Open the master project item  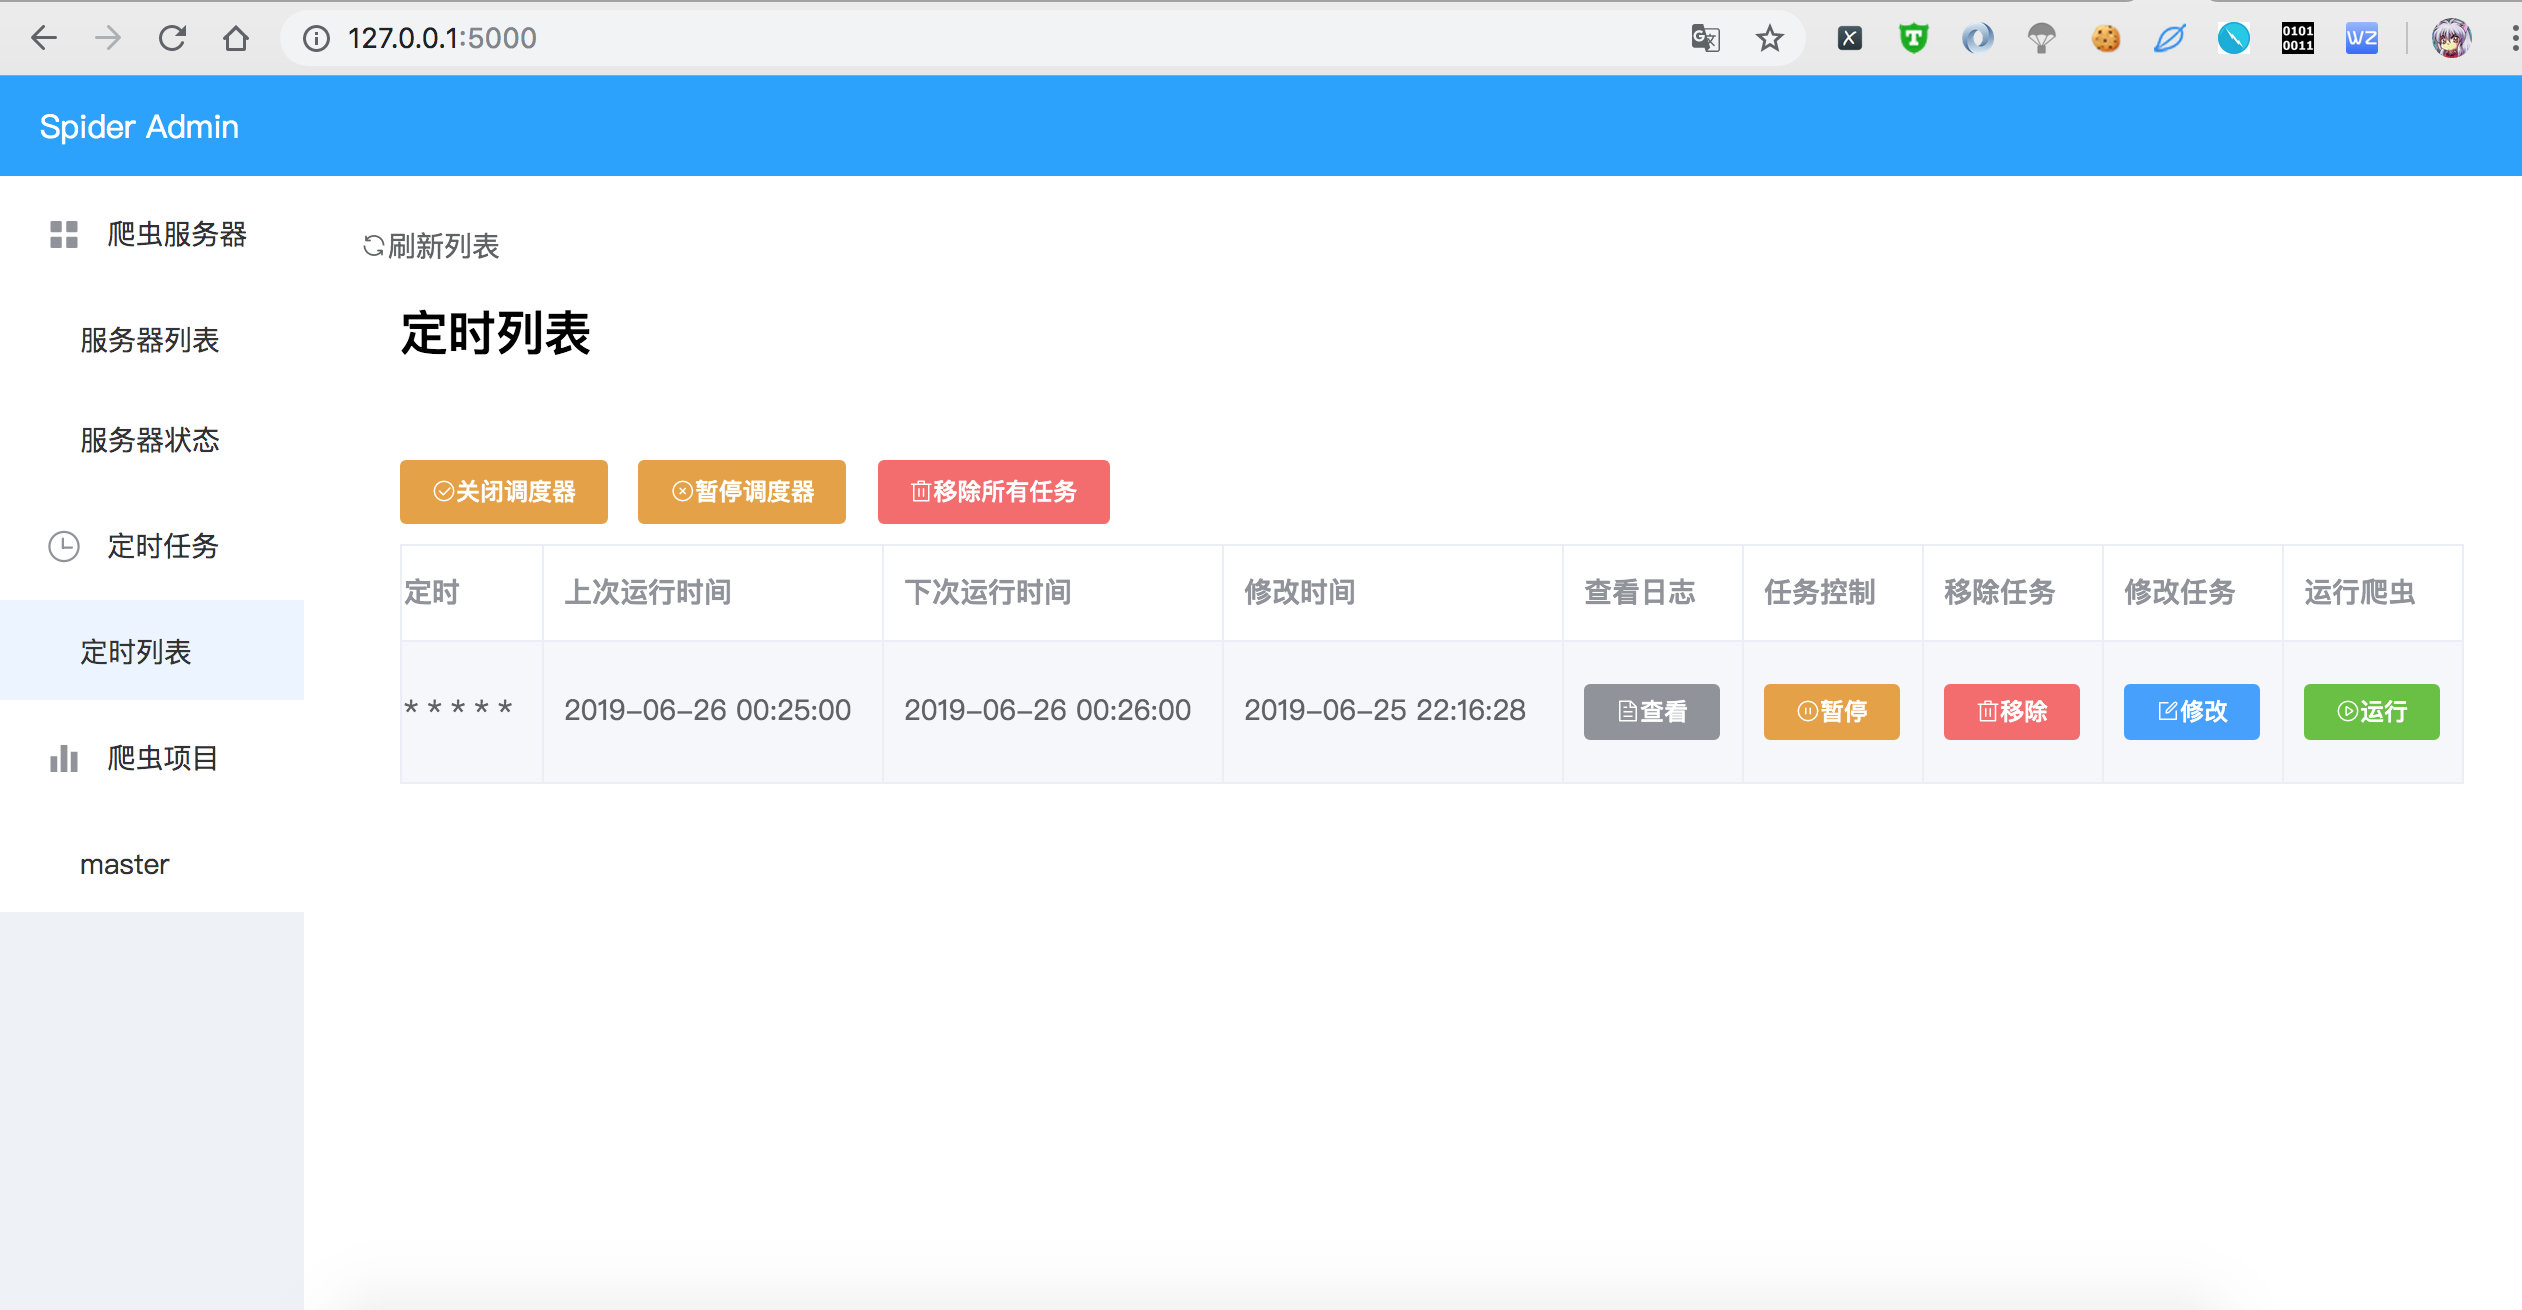tap(125, 864)
